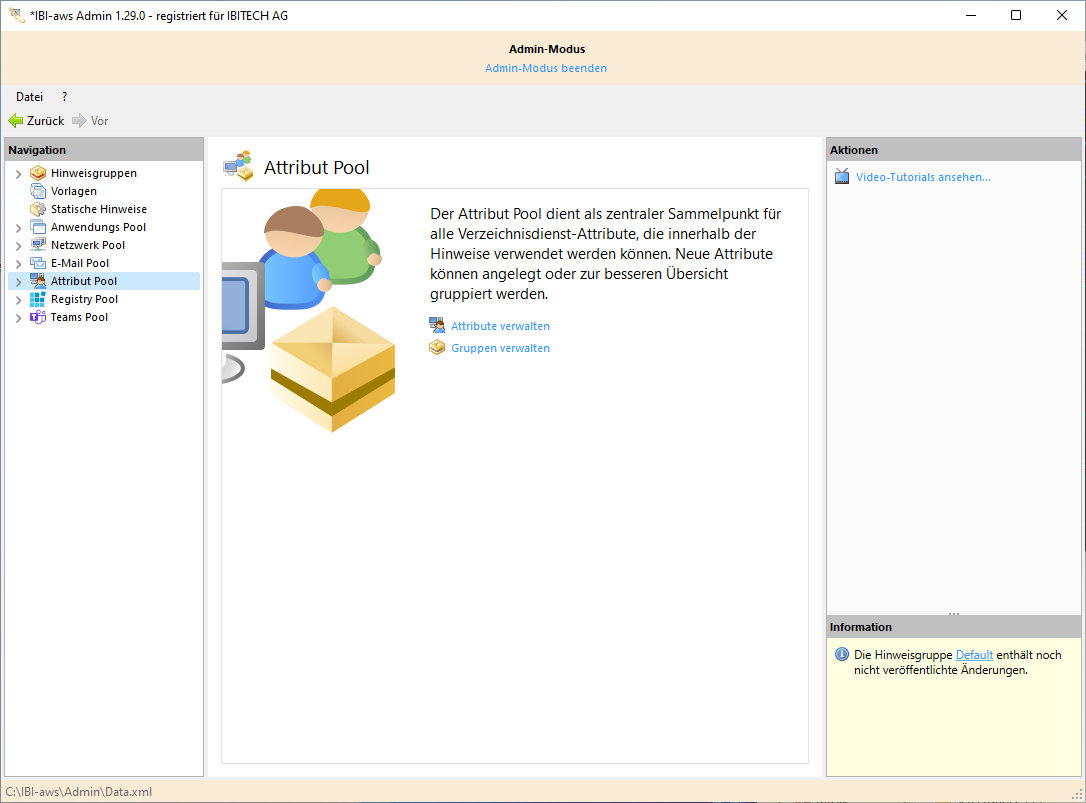
Task: Click the Anwendungs Pool window icon
Action: 38,227
